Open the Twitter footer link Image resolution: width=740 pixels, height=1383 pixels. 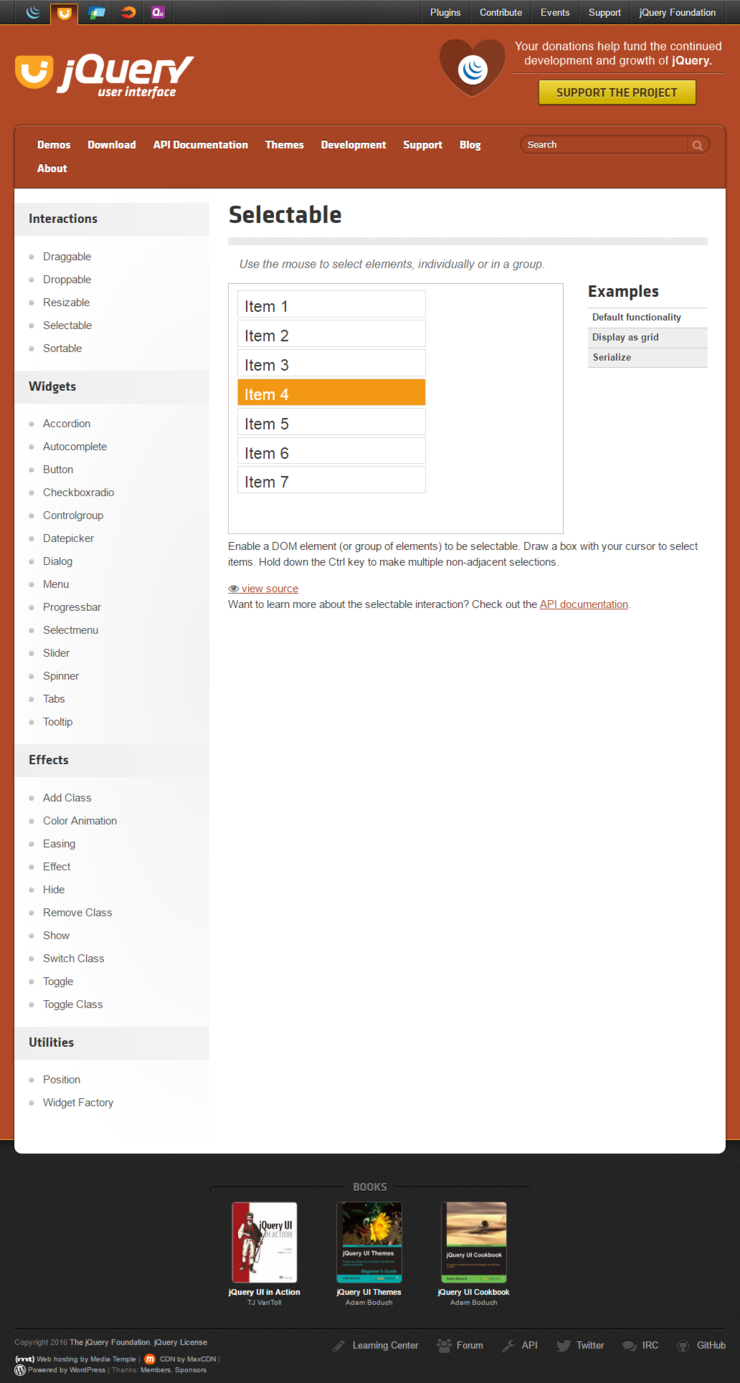(580, 1345)
